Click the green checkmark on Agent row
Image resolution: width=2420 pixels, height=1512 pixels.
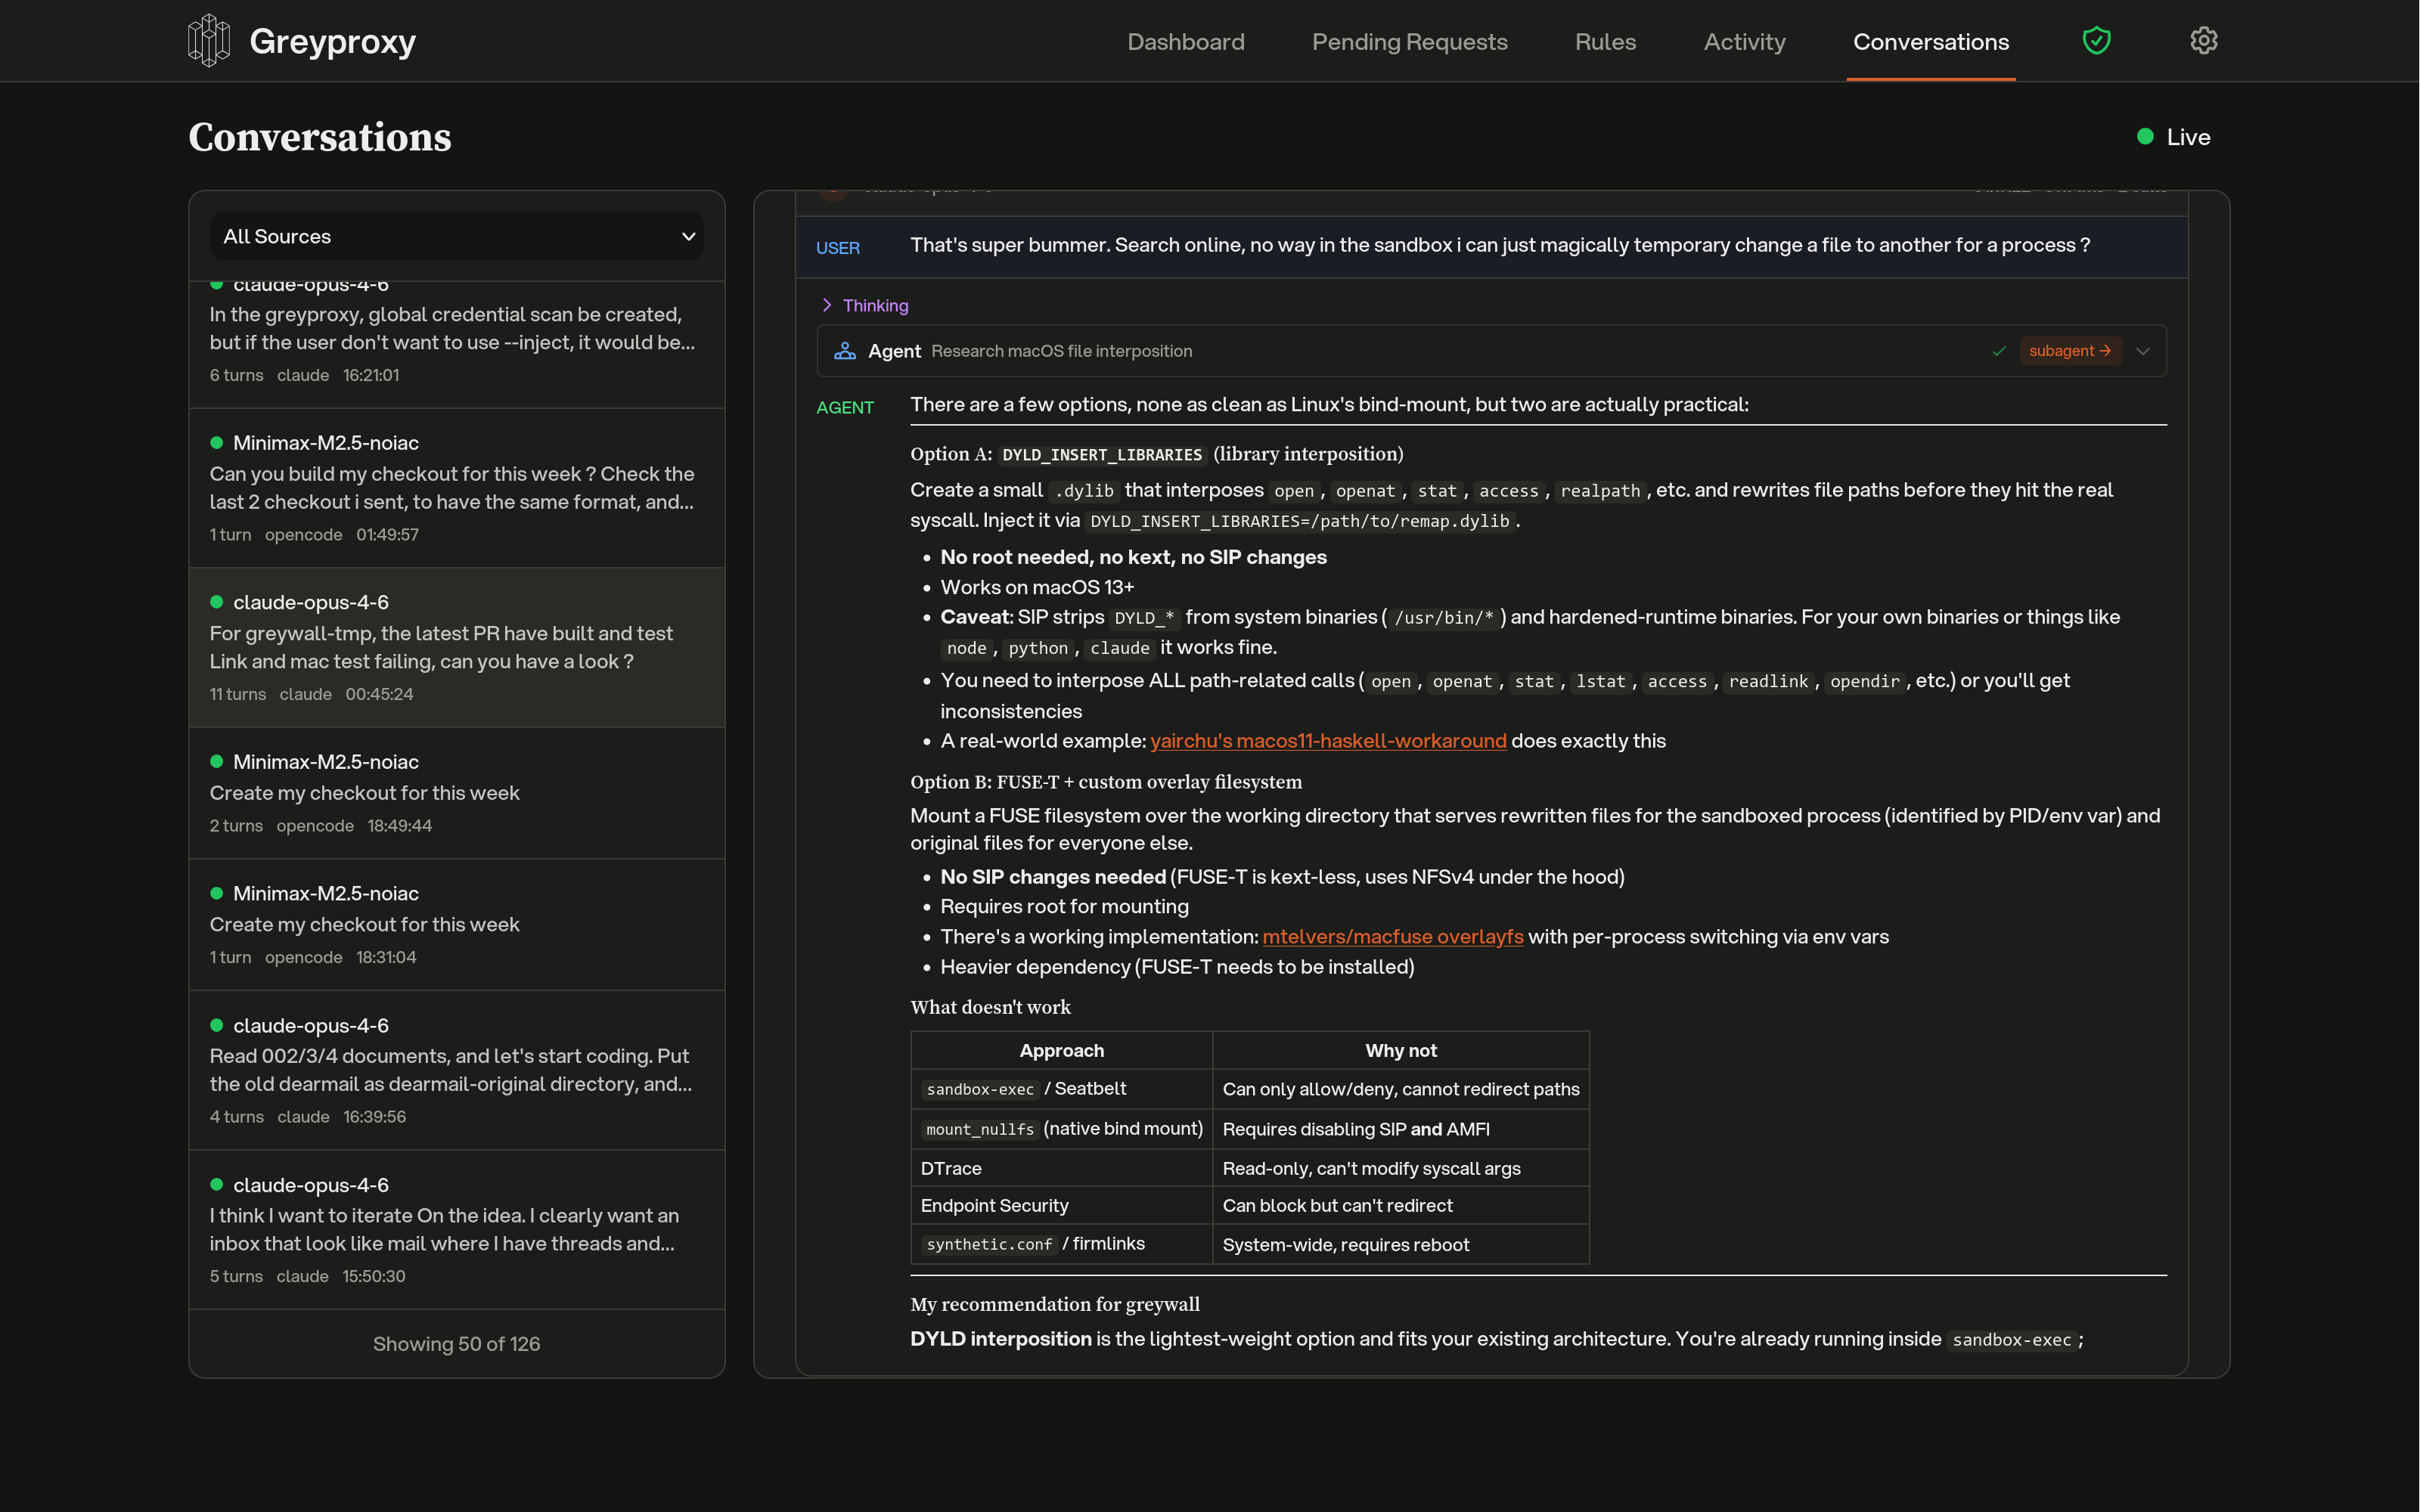pos(1998,351)
